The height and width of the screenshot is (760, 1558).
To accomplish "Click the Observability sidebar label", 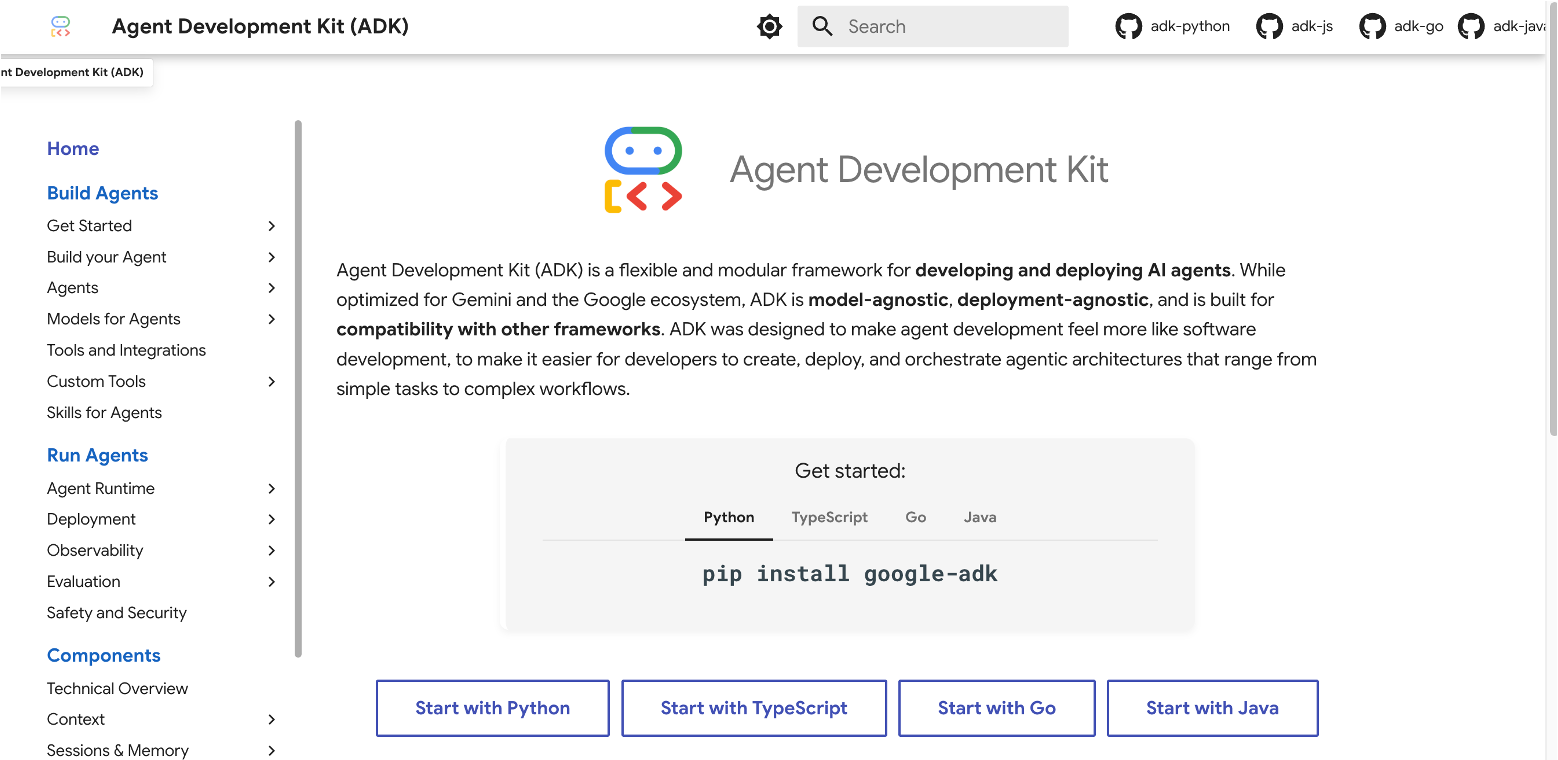I will point(95,550).
